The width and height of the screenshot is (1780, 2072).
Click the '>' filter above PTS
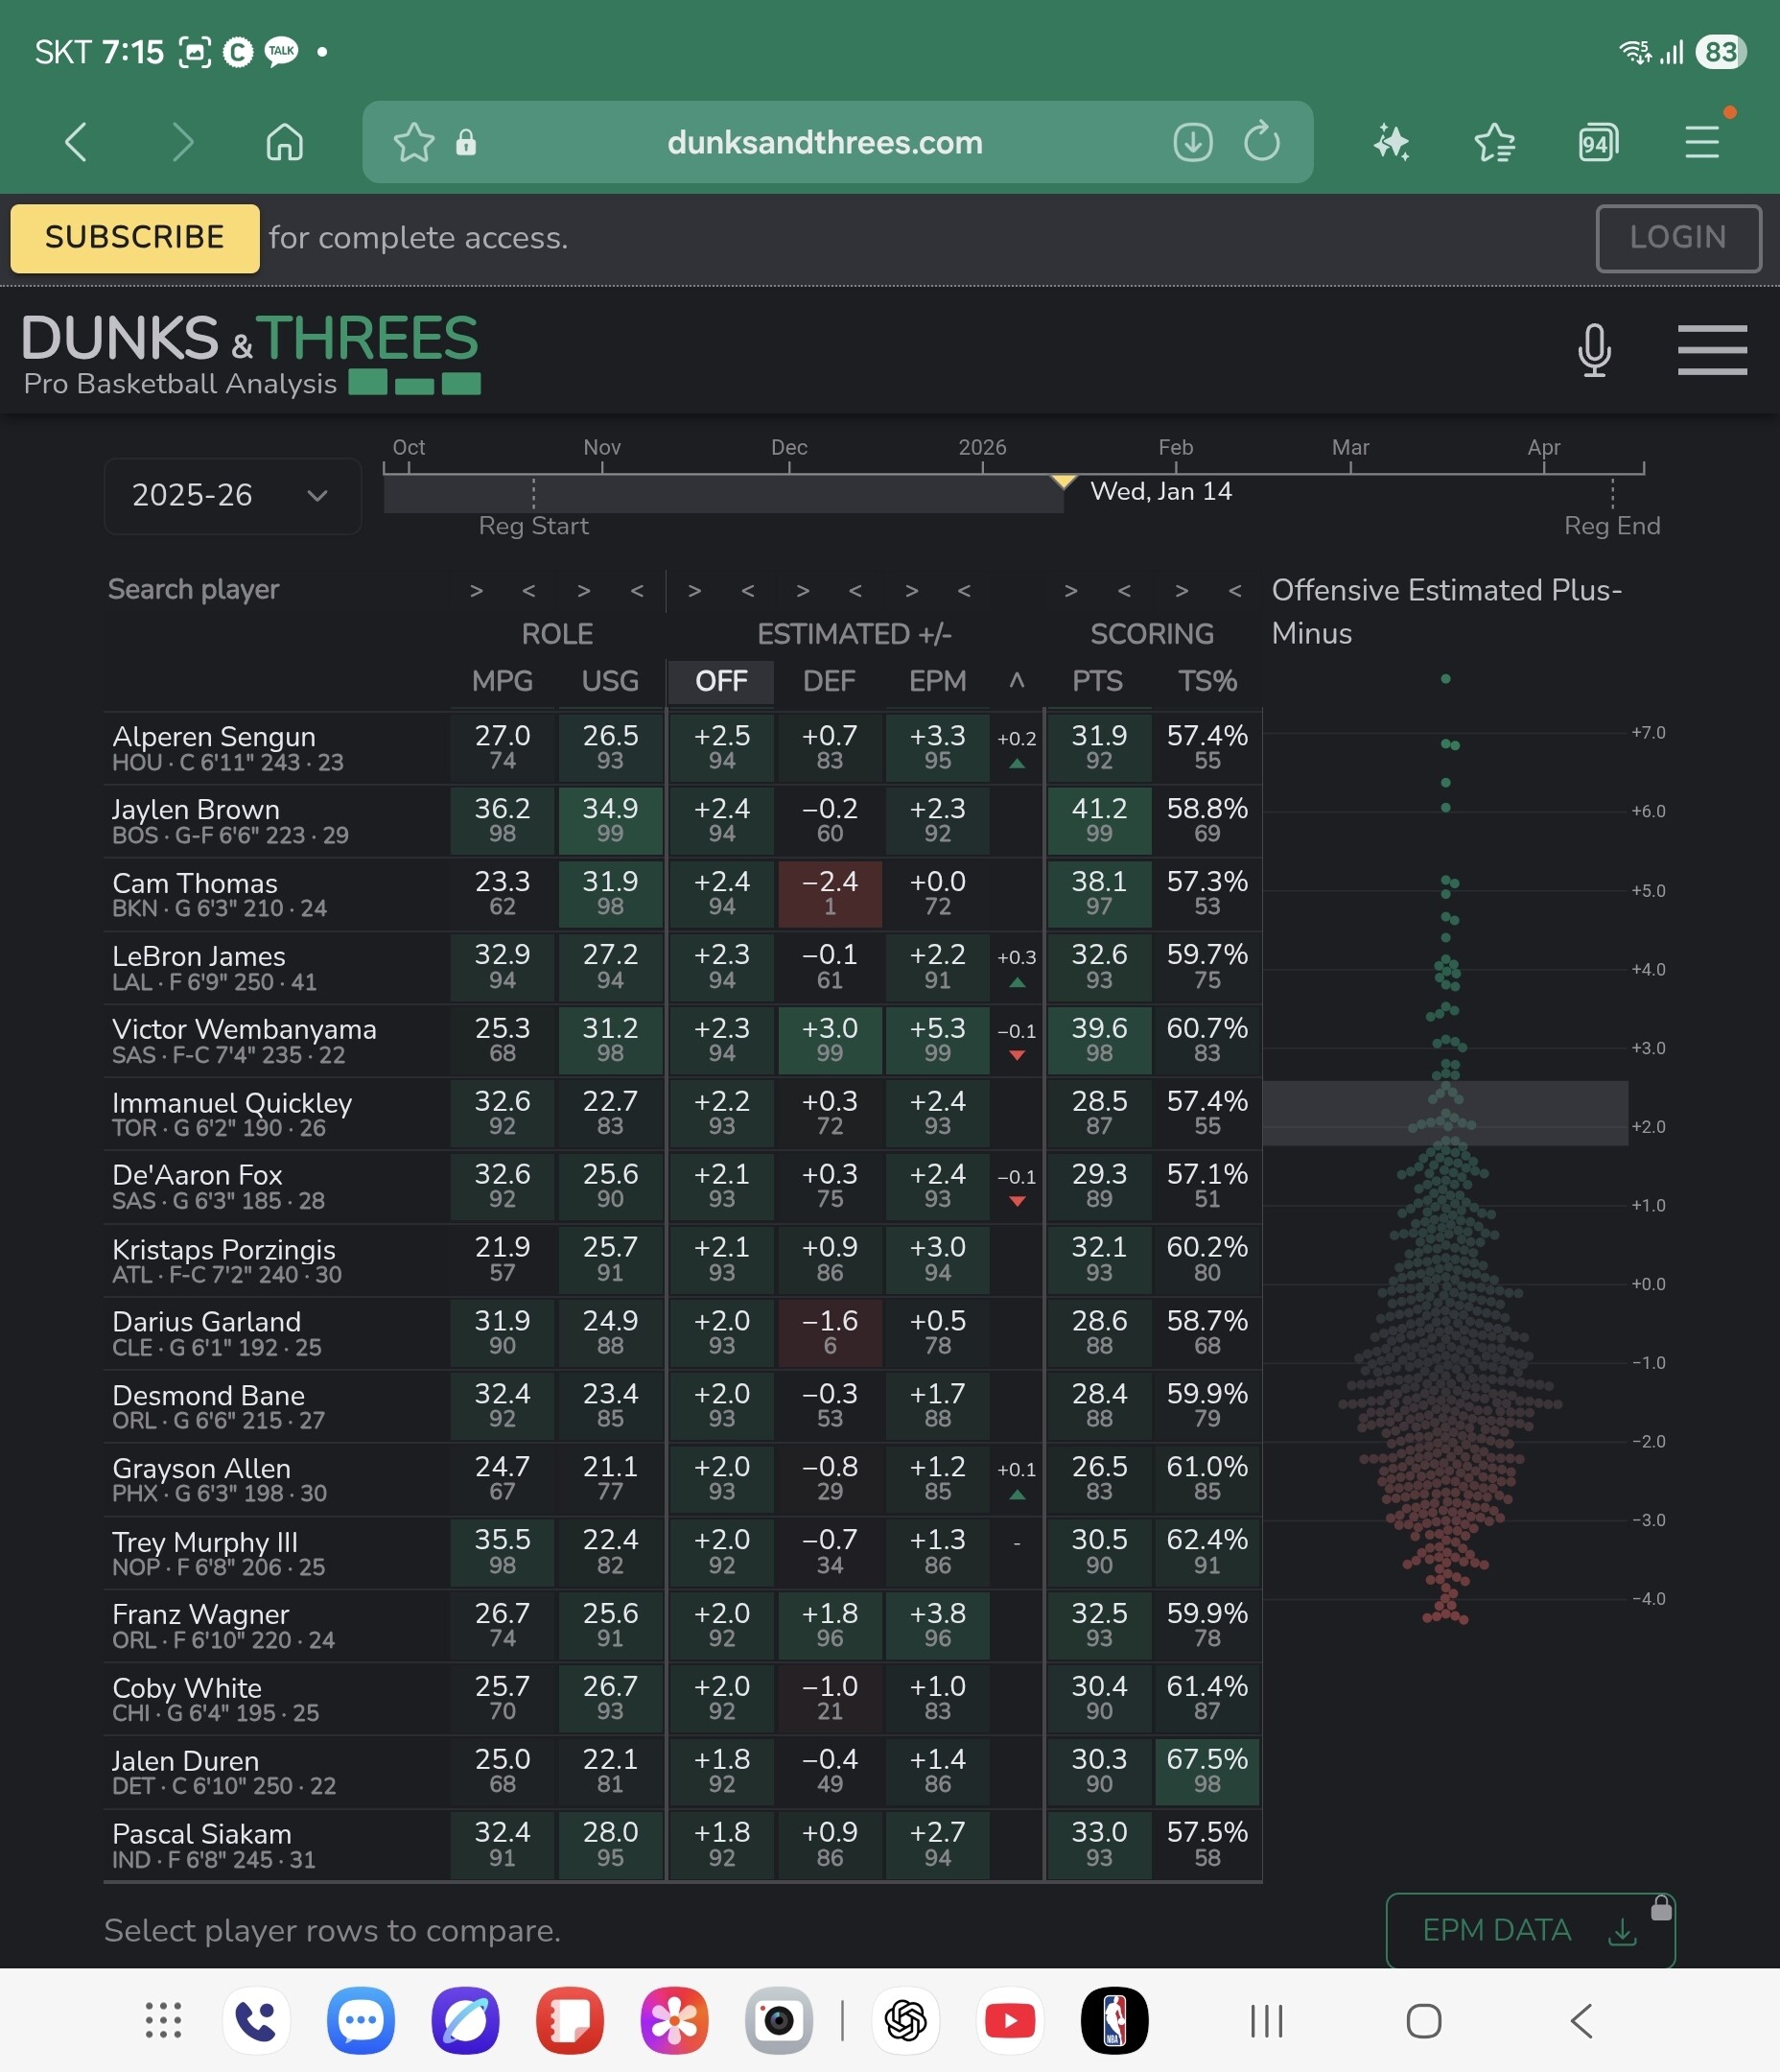tap(1071, 591)
